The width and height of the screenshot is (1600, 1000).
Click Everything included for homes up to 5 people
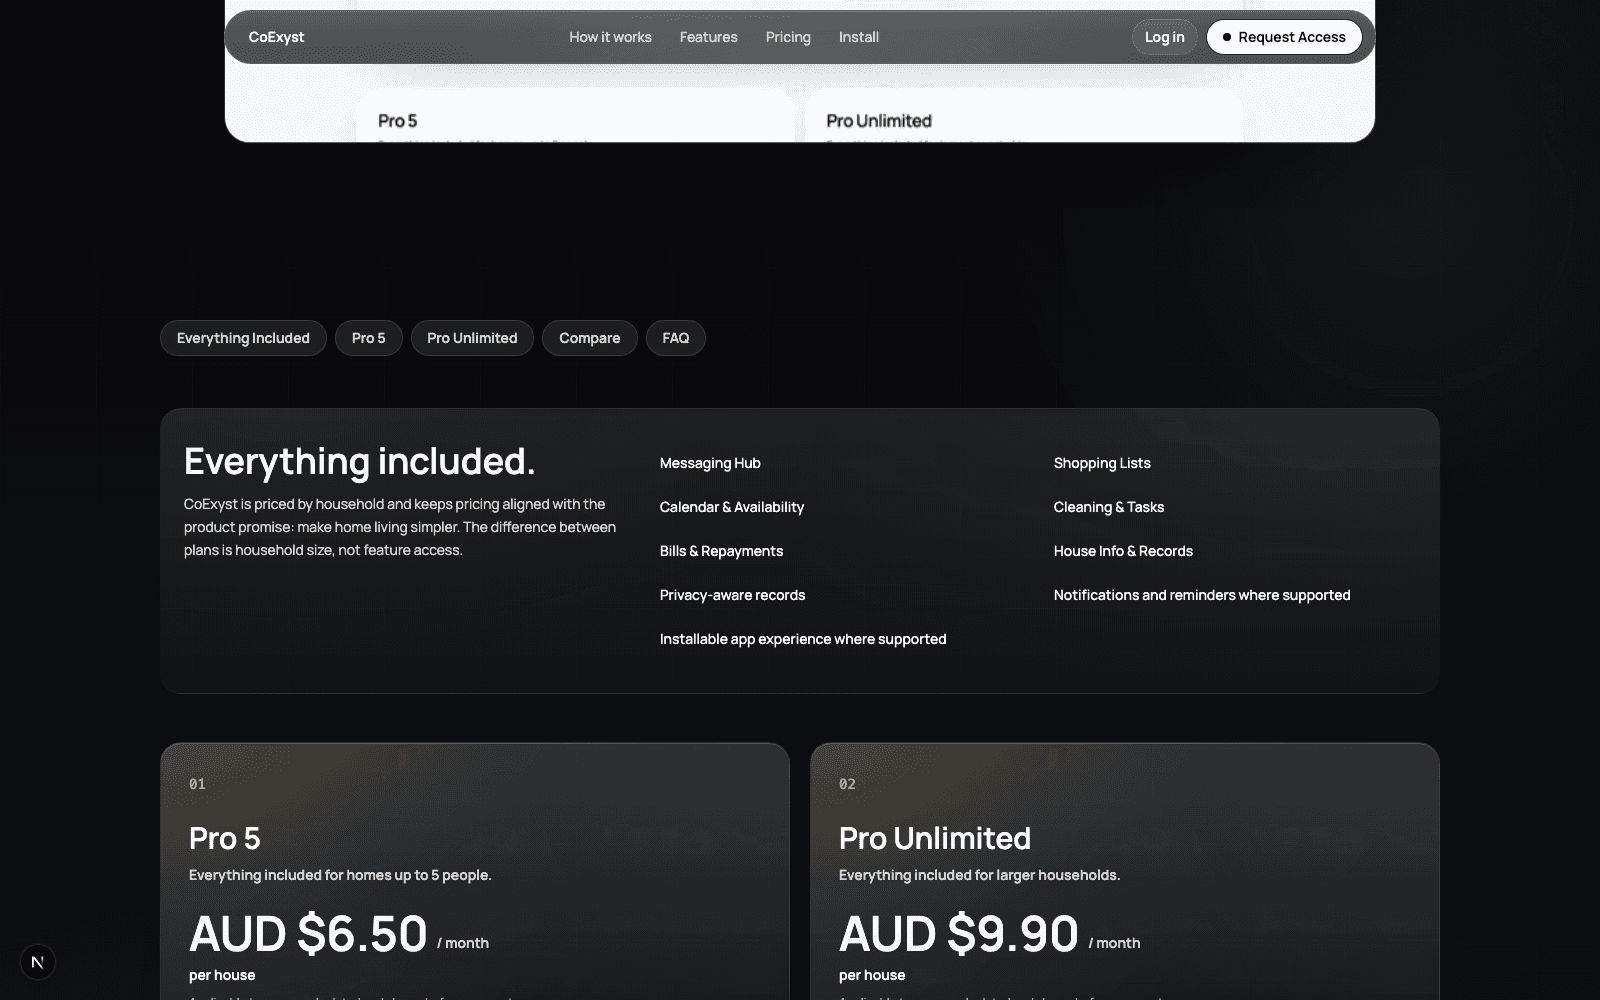pos(340,875)
